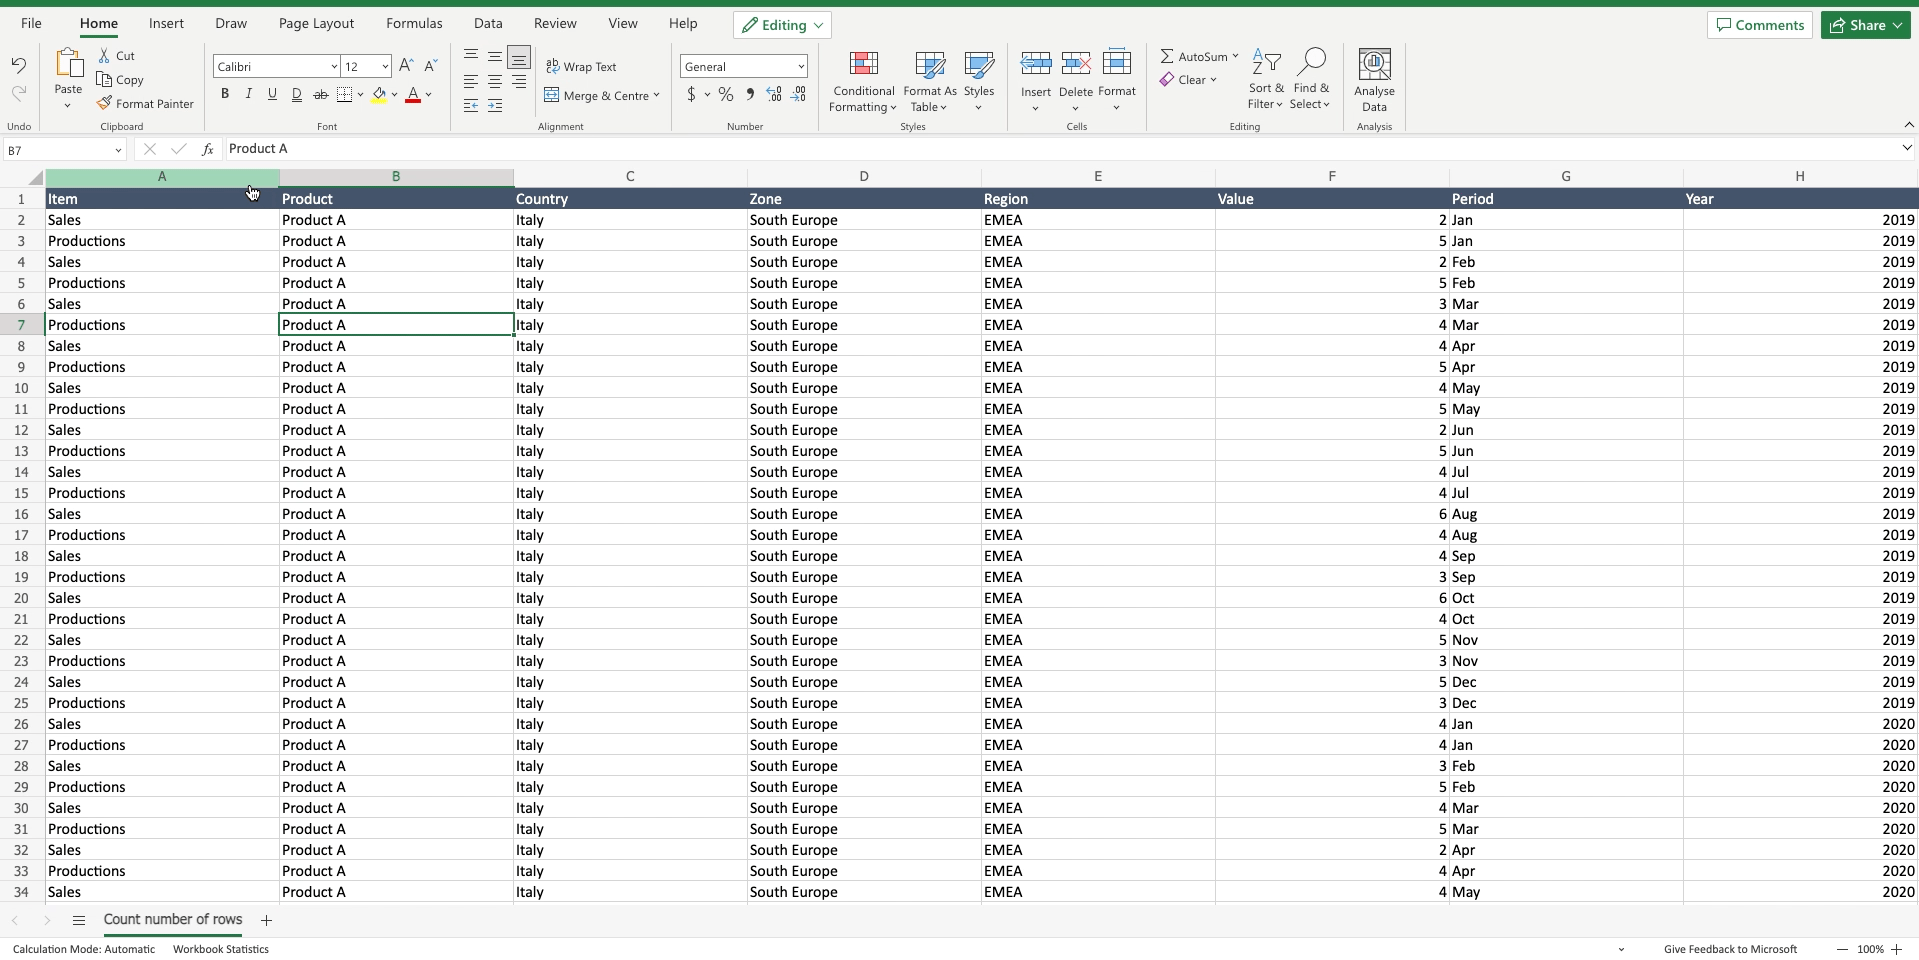Toggle italic formatting

point(248,94)
